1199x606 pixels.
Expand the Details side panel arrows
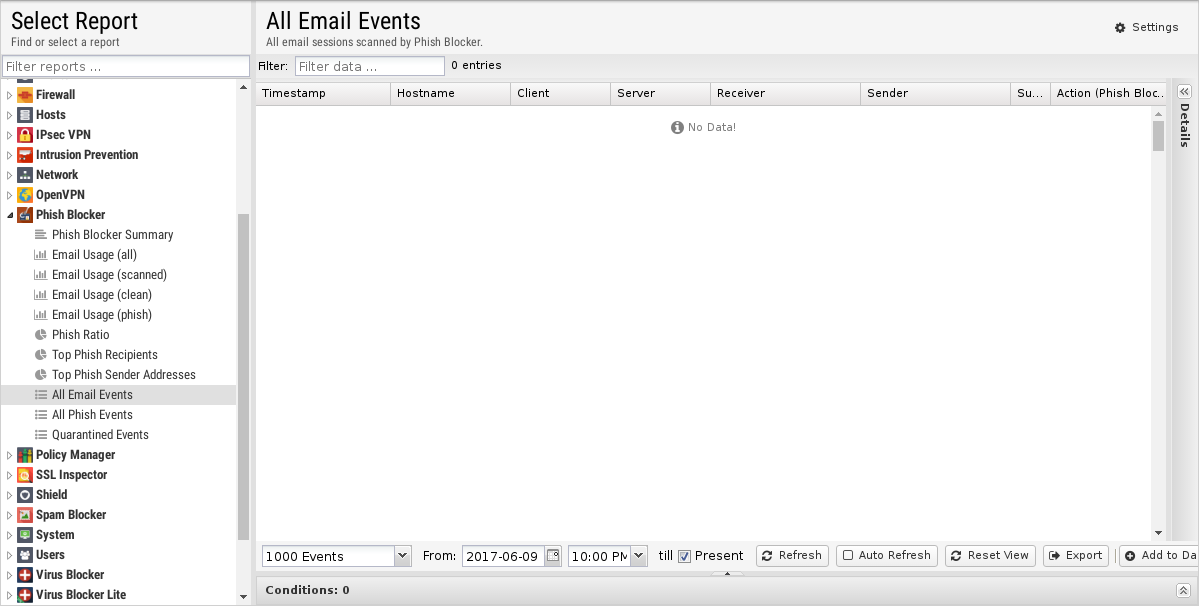pyautogui.click(x=1184, y=91)
